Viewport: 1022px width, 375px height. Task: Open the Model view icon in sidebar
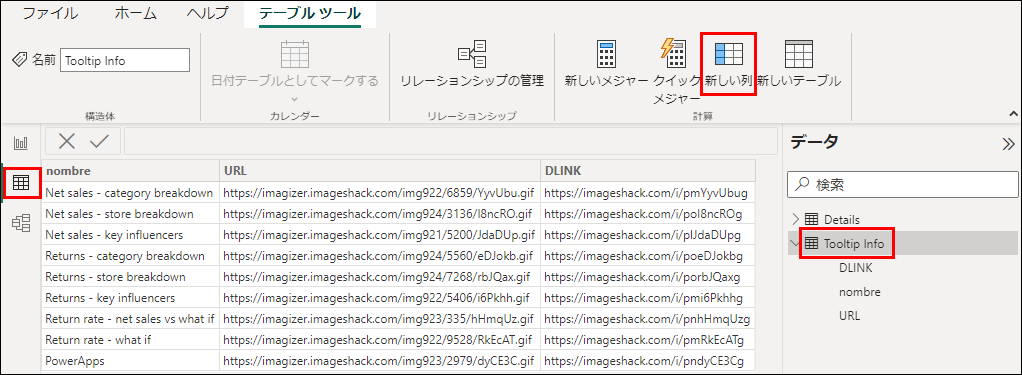[22, 224]
